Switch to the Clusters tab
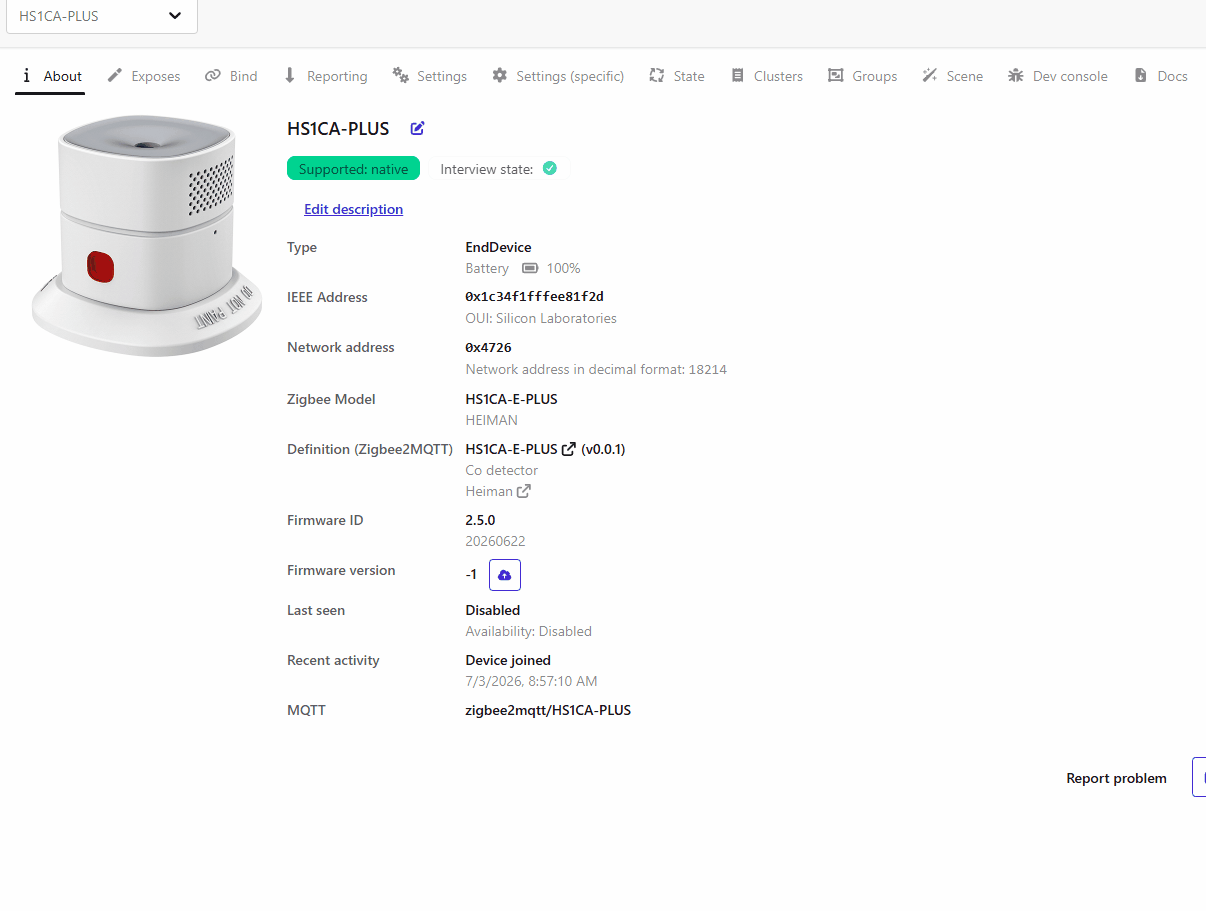 767,76
